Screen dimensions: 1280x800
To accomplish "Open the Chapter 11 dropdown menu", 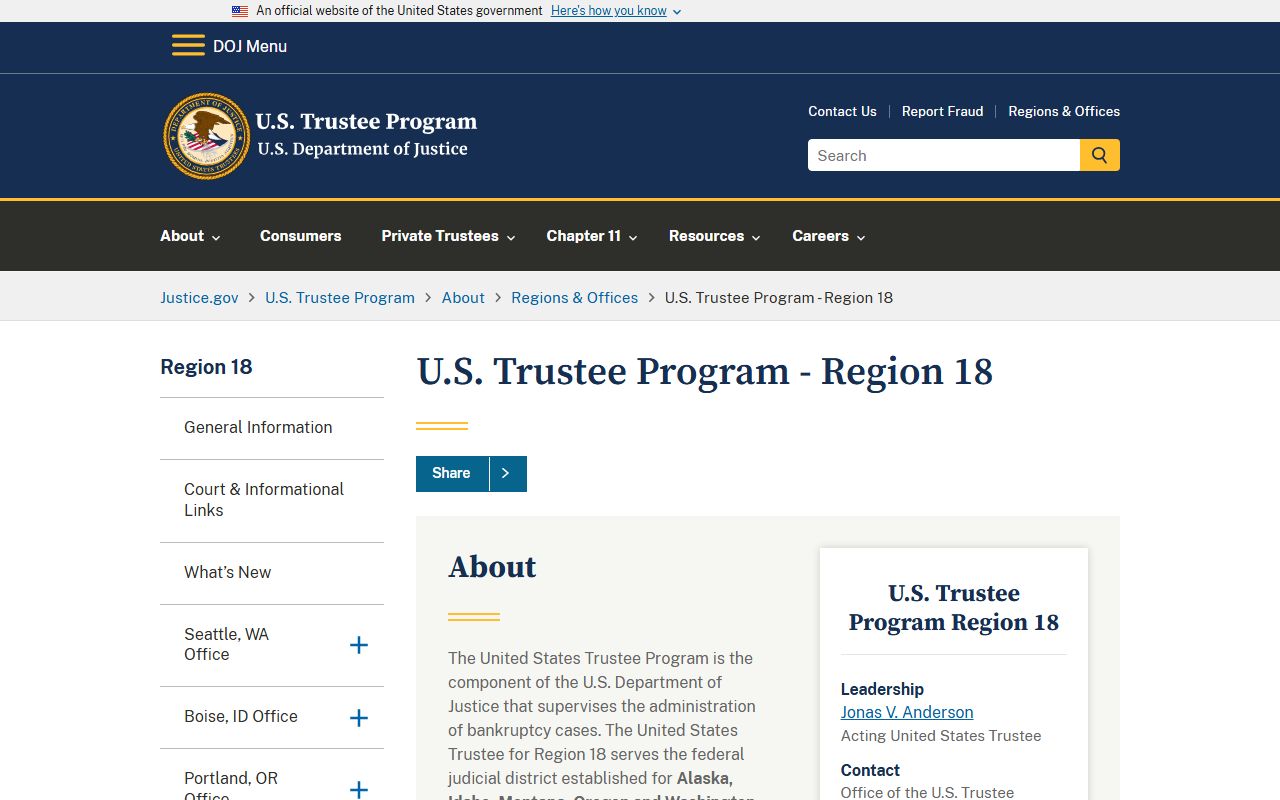I will tap(592, 236).
